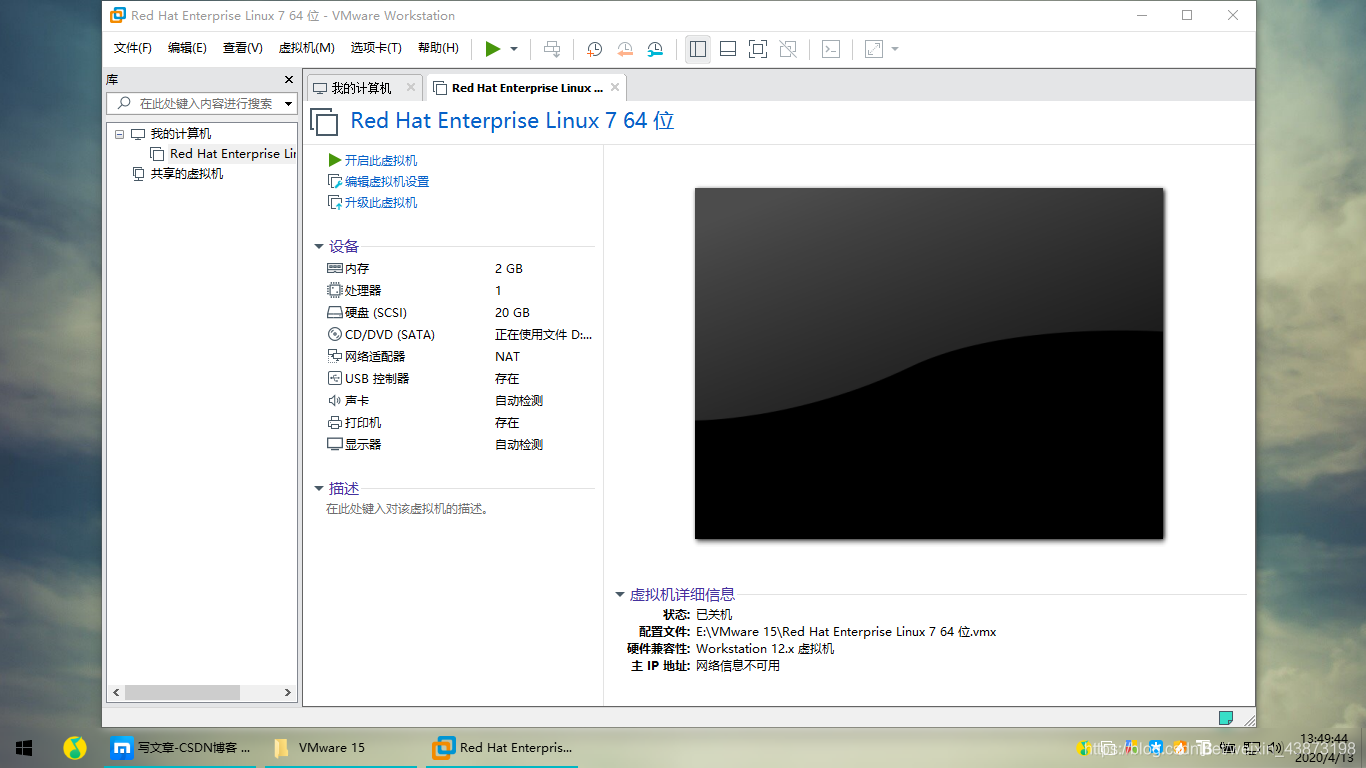This screenshot has width=1366, height=768.
Task: Collapse the 设备 section
Action: click(x=319, y=247)
